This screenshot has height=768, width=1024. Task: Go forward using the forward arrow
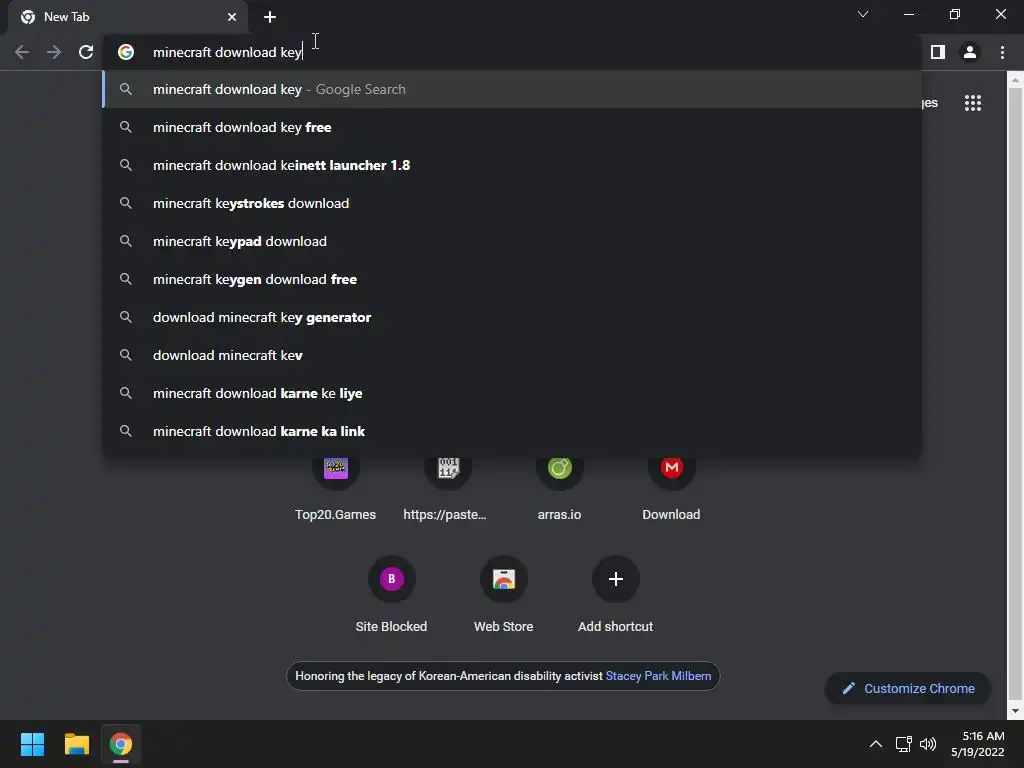click(54, 52)
